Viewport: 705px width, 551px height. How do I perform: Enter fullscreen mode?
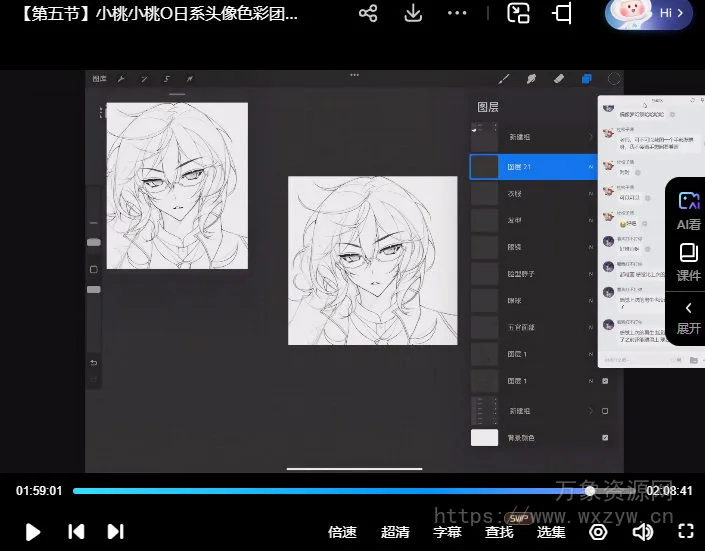(686, 532)
